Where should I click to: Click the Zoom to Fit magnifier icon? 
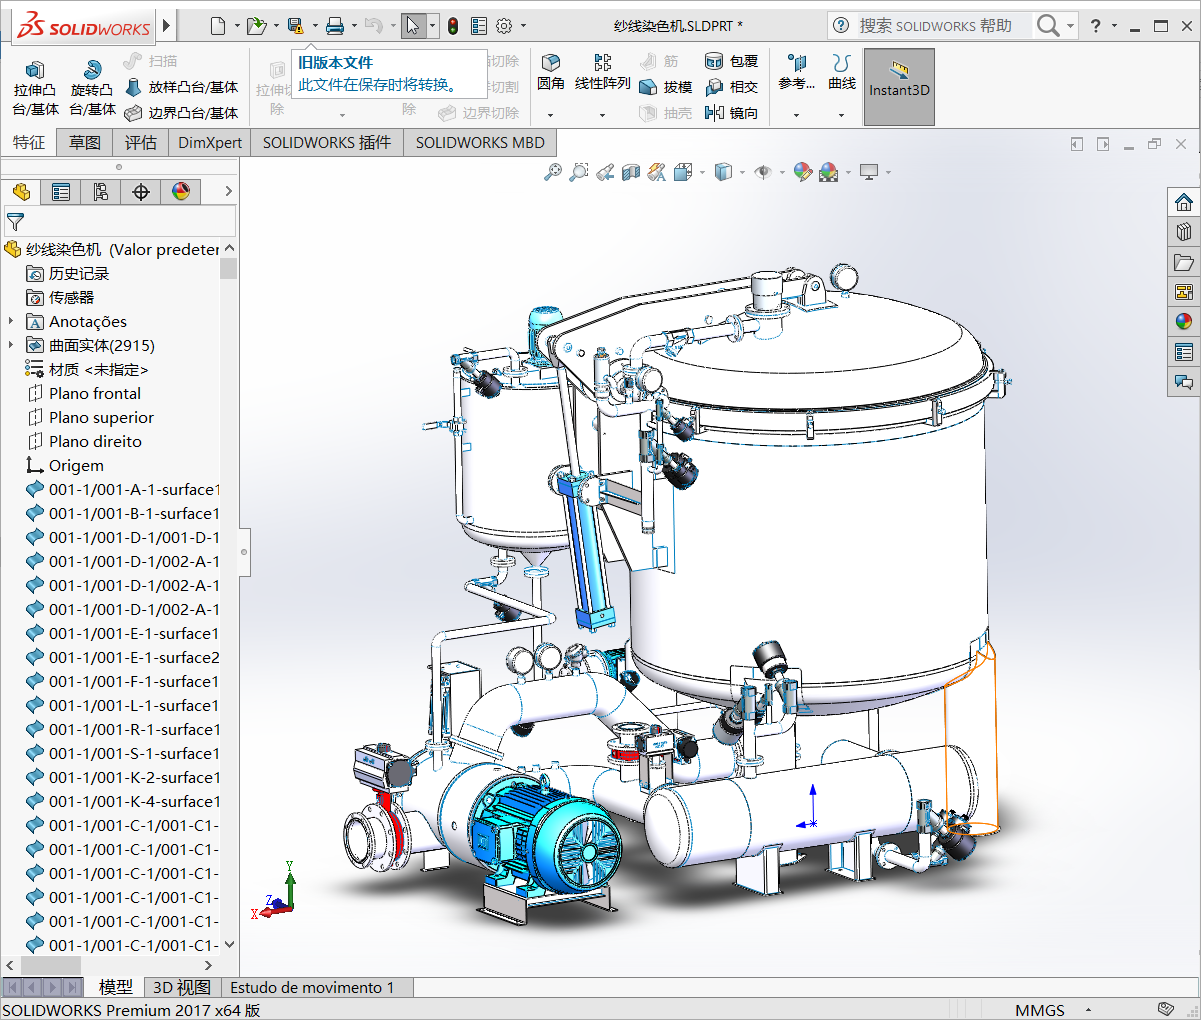pos(552,173)
